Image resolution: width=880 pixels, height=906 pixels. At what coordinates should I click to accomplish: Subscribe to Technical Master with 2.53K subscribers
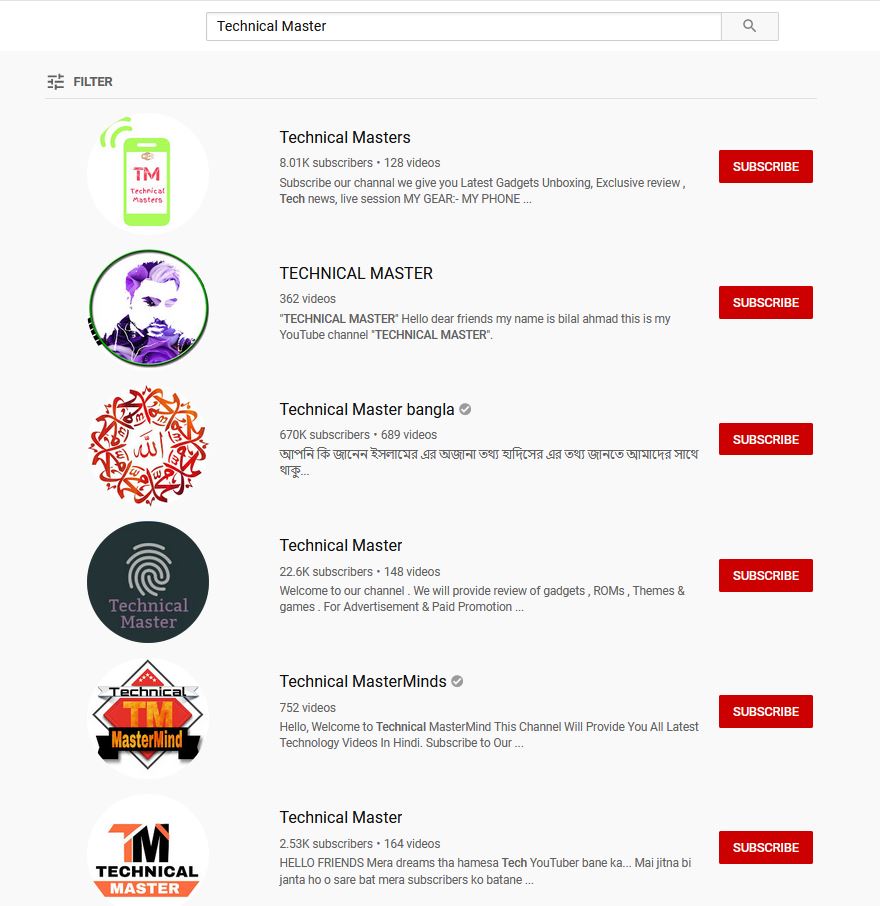766,848
